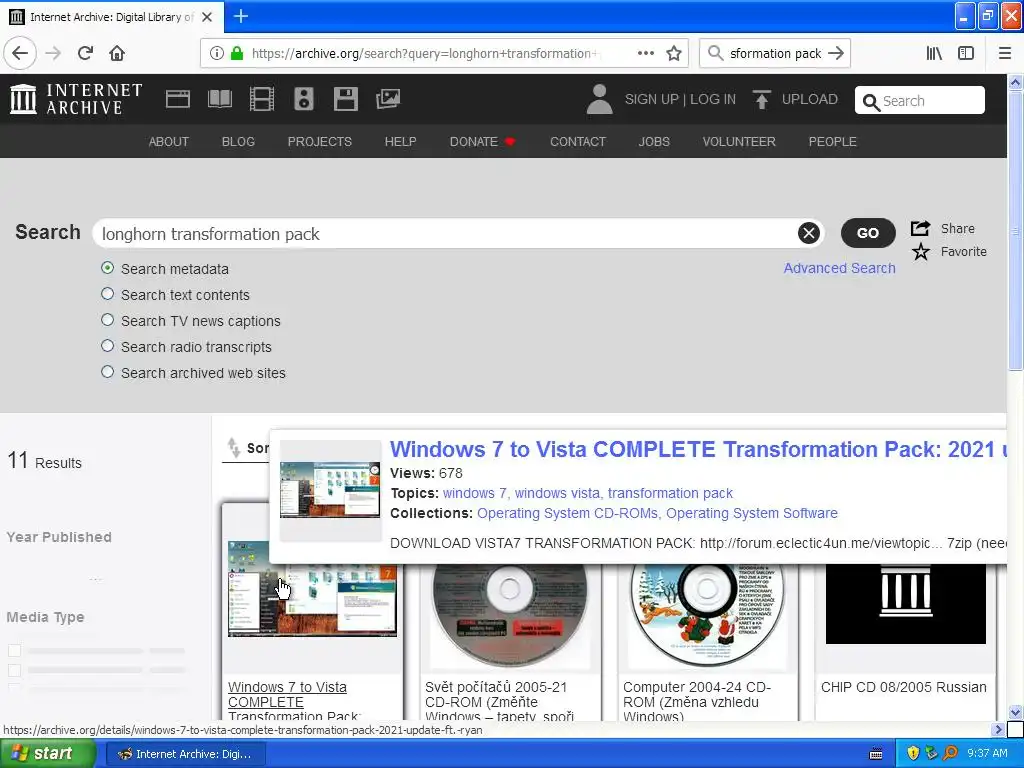Click the browser URL address bar
This screenshot has height=768, width=1024.
424,53
